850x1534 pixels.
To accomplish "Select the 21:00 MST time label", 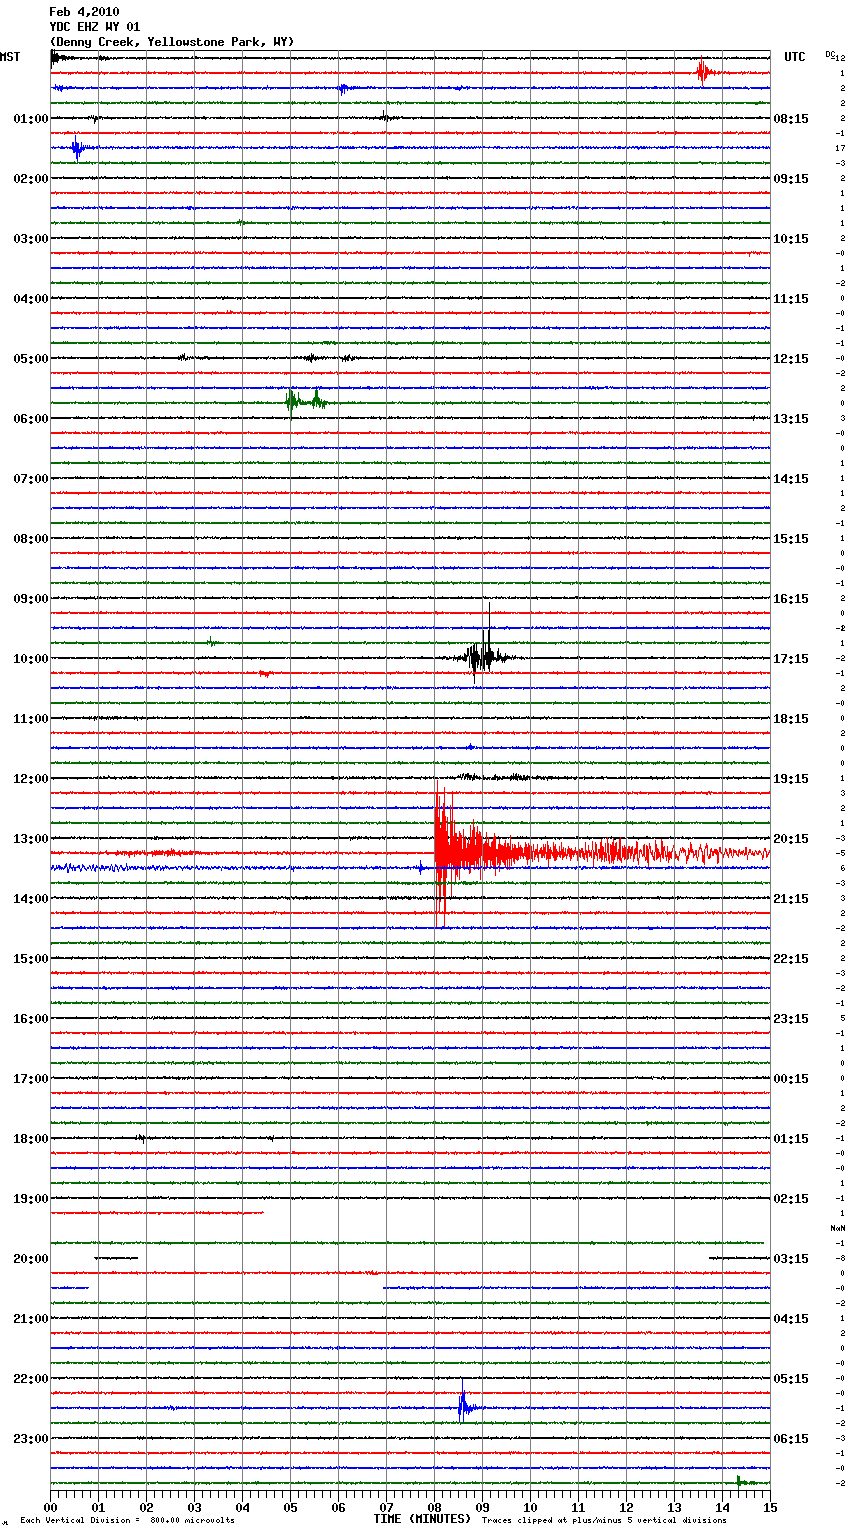I will click(31, 1319).
